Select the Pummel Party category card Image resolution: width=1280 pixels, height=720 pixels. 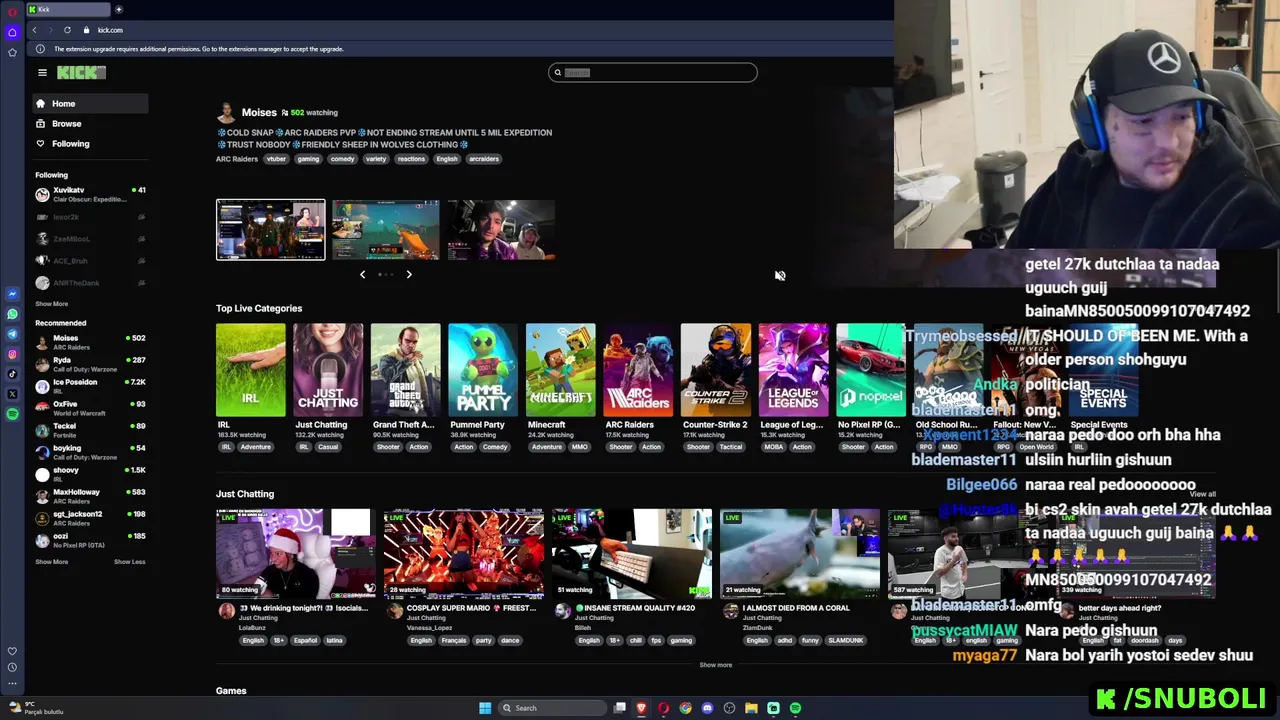coord(483,370)
